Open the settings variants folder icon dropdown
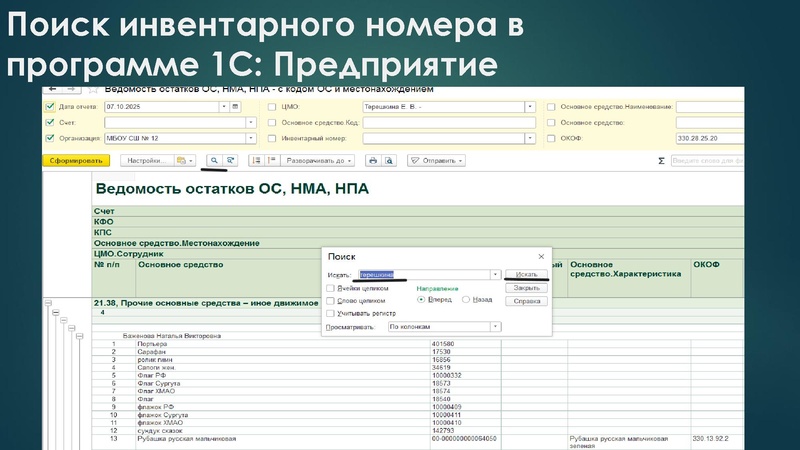The height and width of the screenshot is (450, 800). tap(185, 160)
